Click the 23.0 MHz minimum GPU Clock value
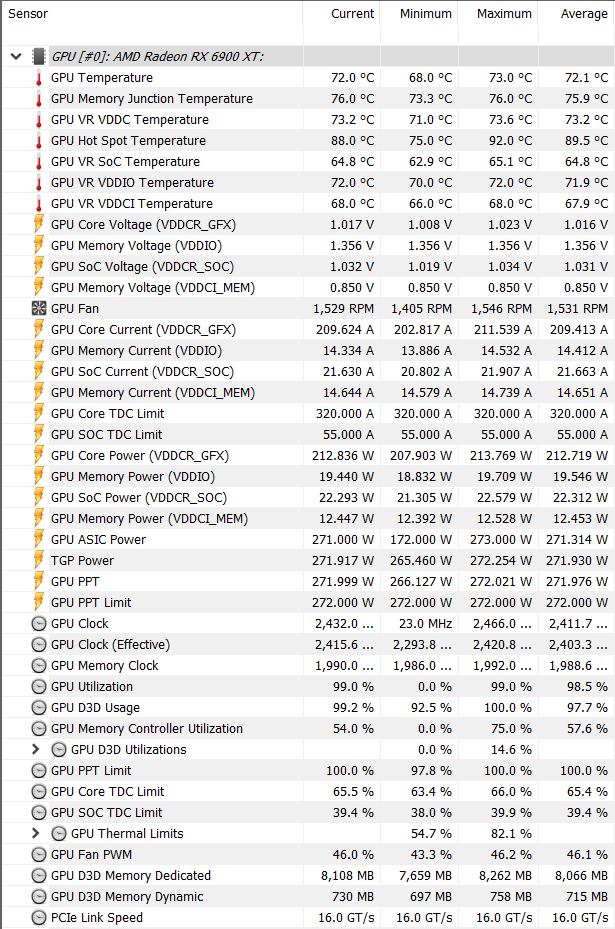The width and height of the screenshot is (615, 929). pyautogui.click(x=425, y=624)
